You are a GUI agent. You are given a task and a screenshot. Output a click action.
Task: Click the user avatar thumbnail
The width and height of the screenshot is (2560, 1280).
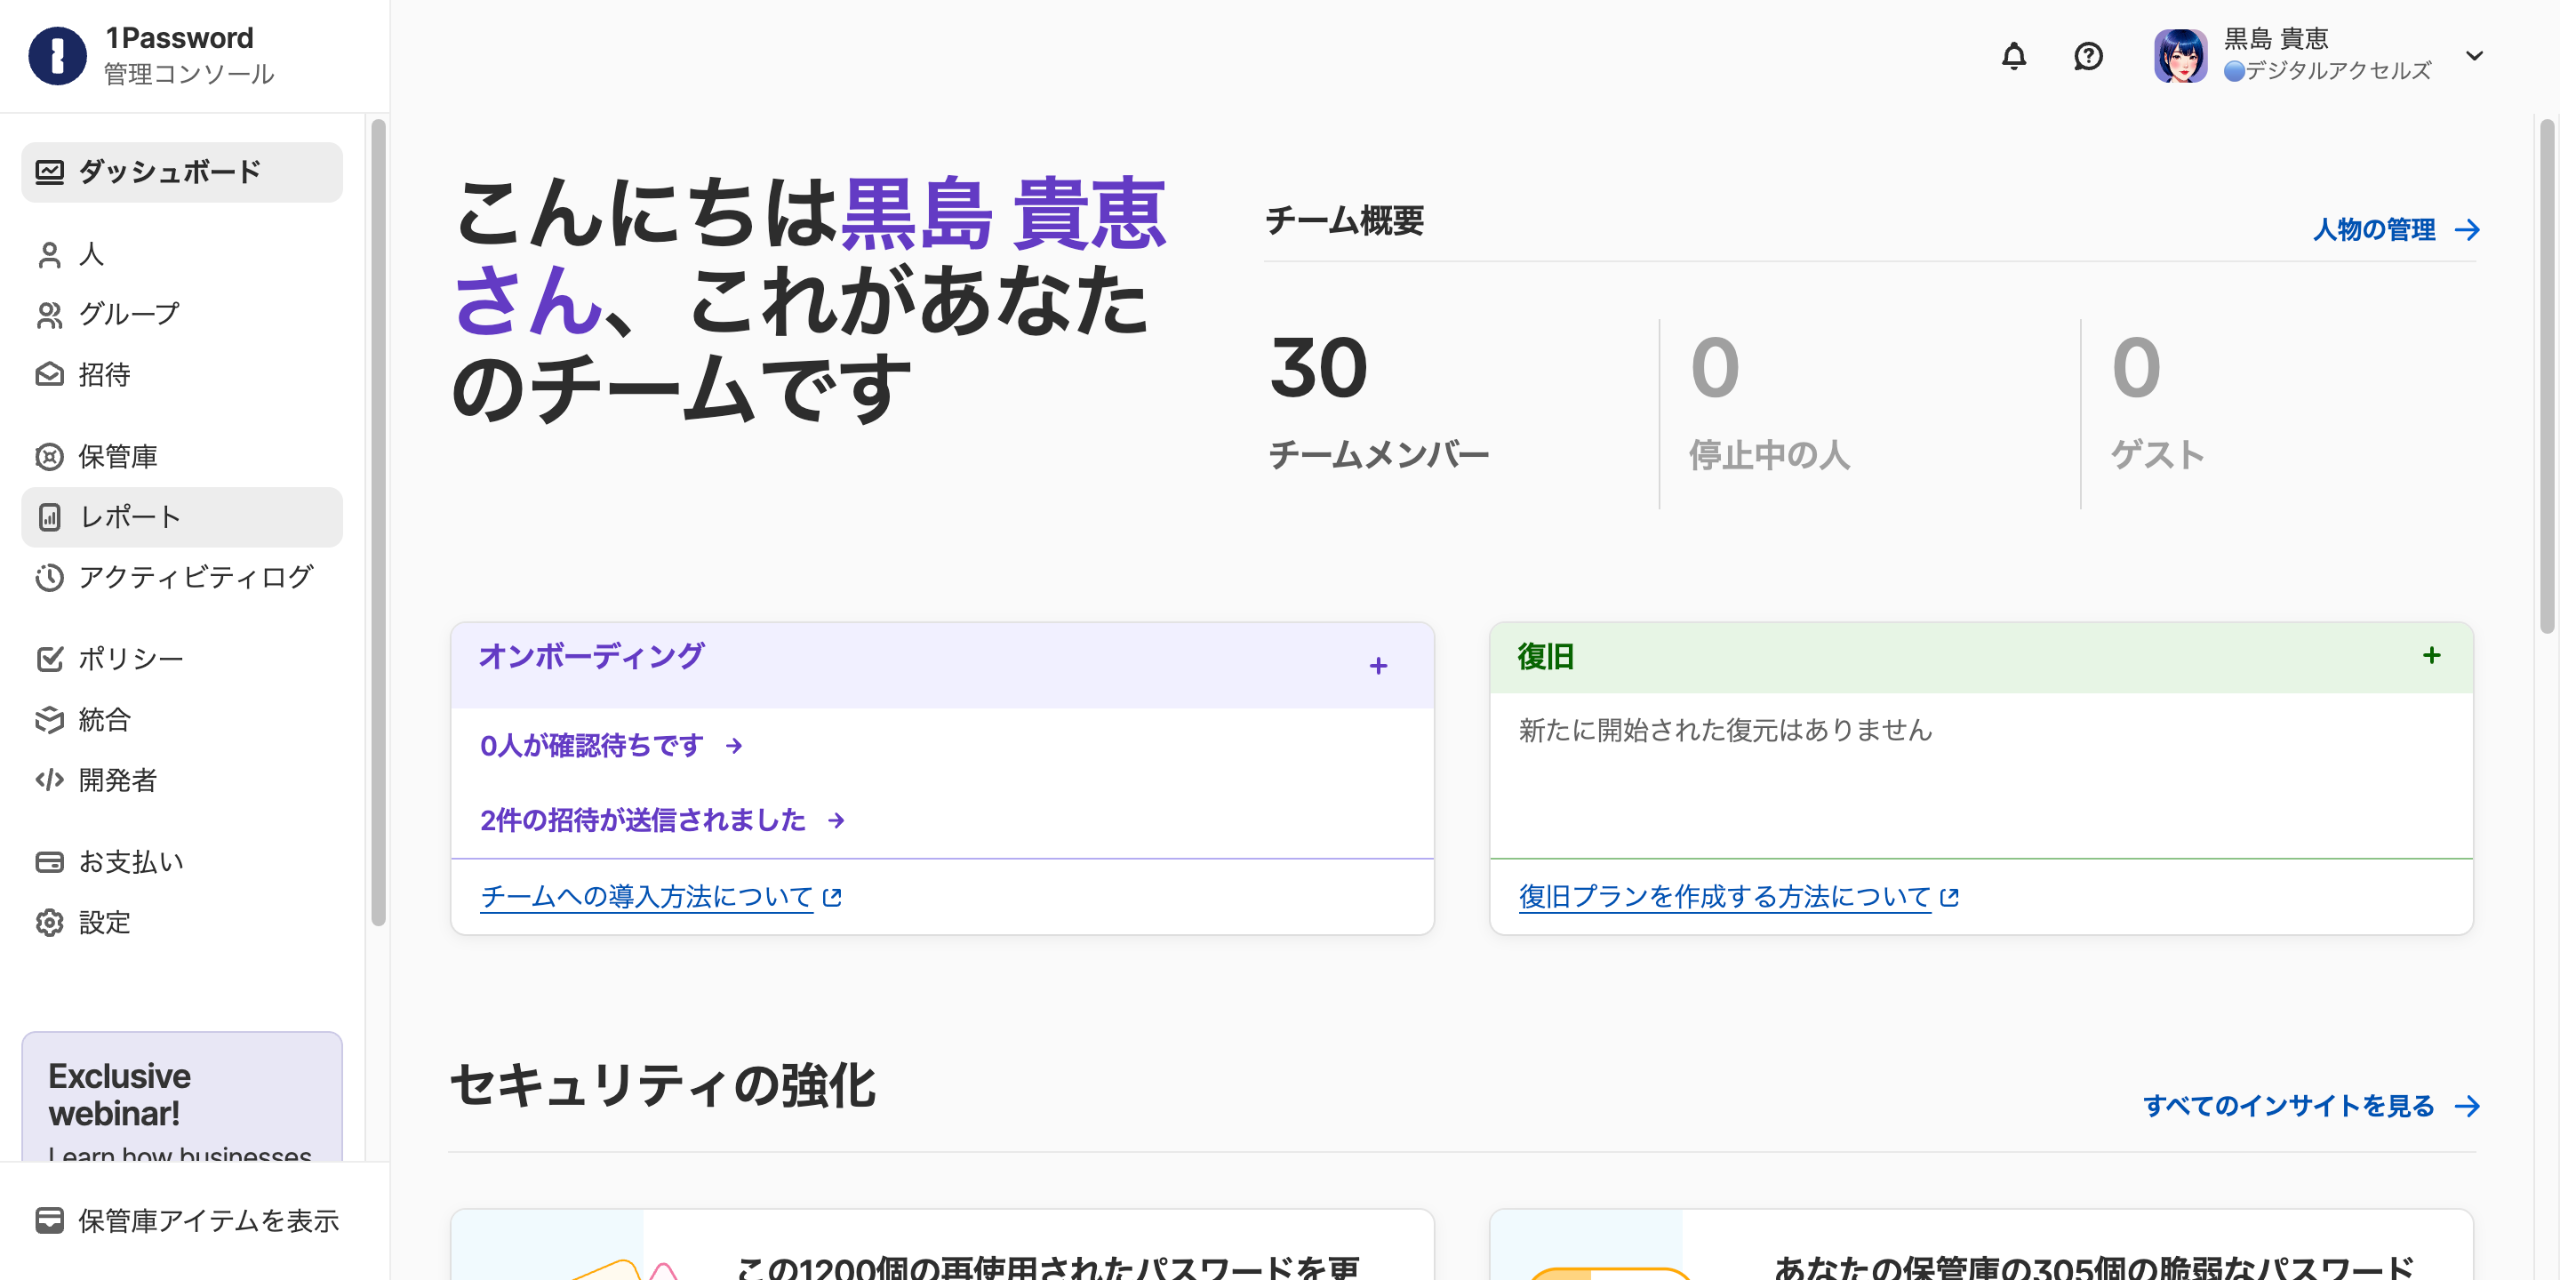click(x=2180, y=56)
